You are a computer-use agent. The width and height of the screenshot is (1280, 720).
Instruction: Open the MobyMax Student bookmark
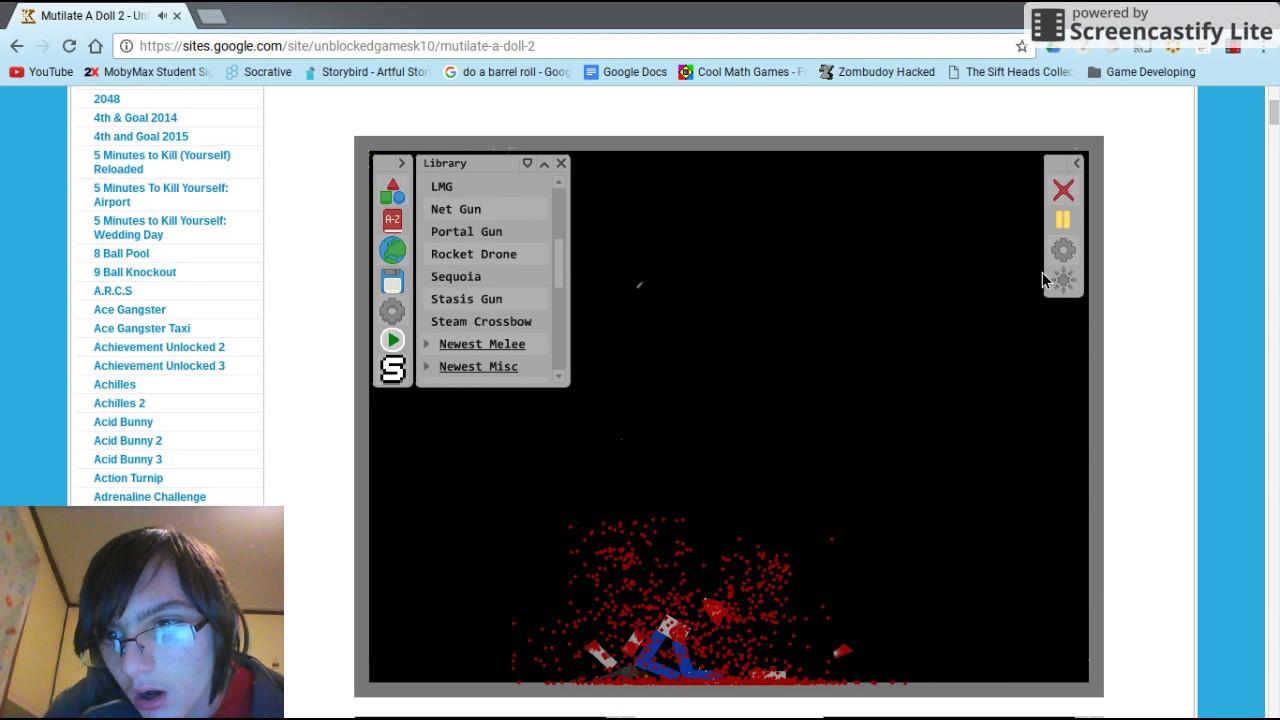tap(148, 72)
